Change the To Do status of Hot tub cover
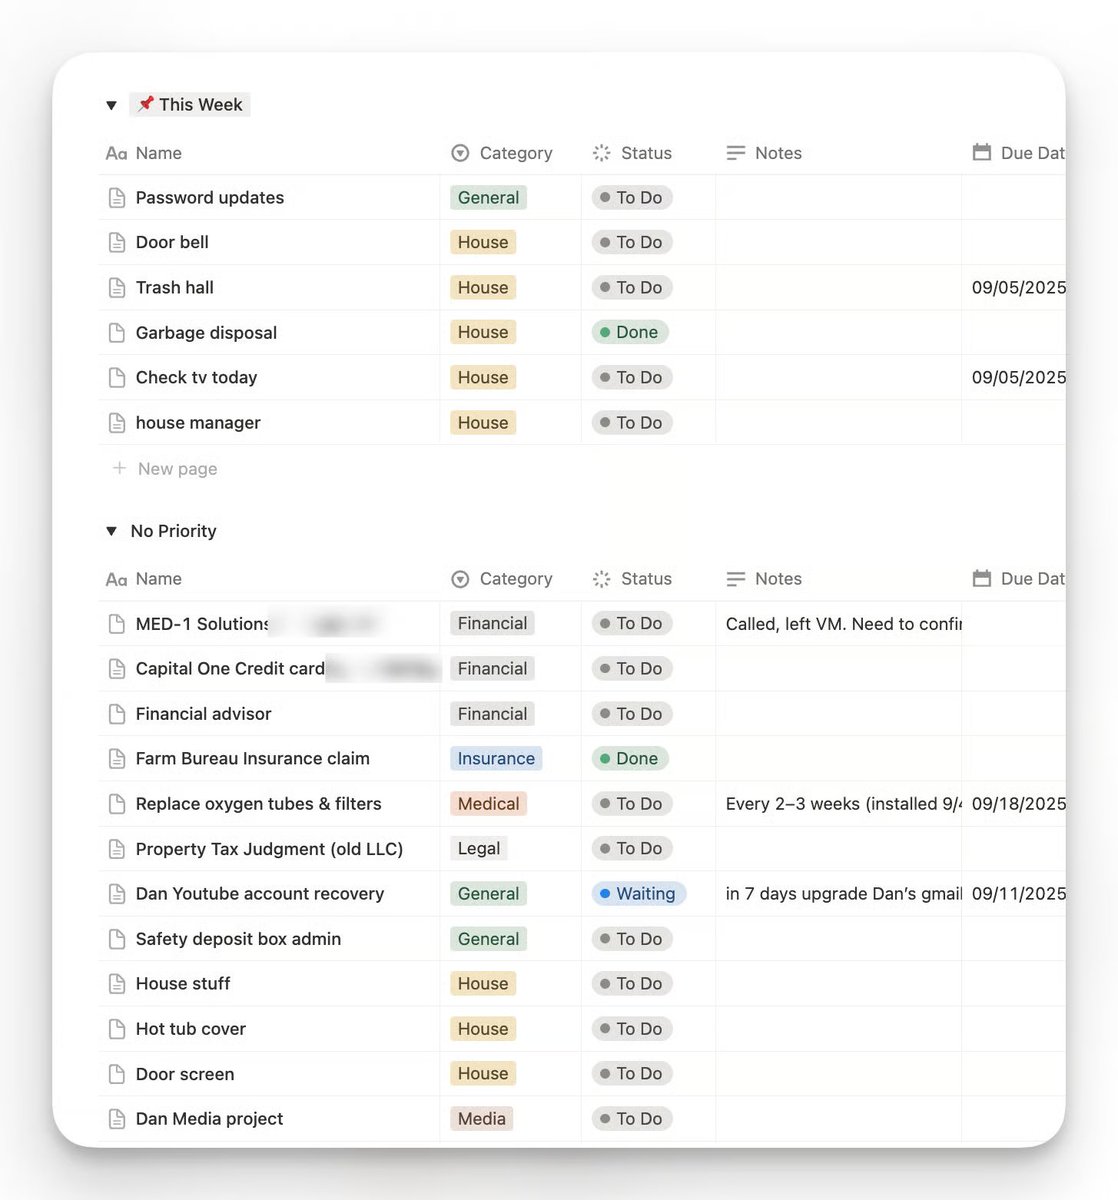 (x=632, y=1029)
